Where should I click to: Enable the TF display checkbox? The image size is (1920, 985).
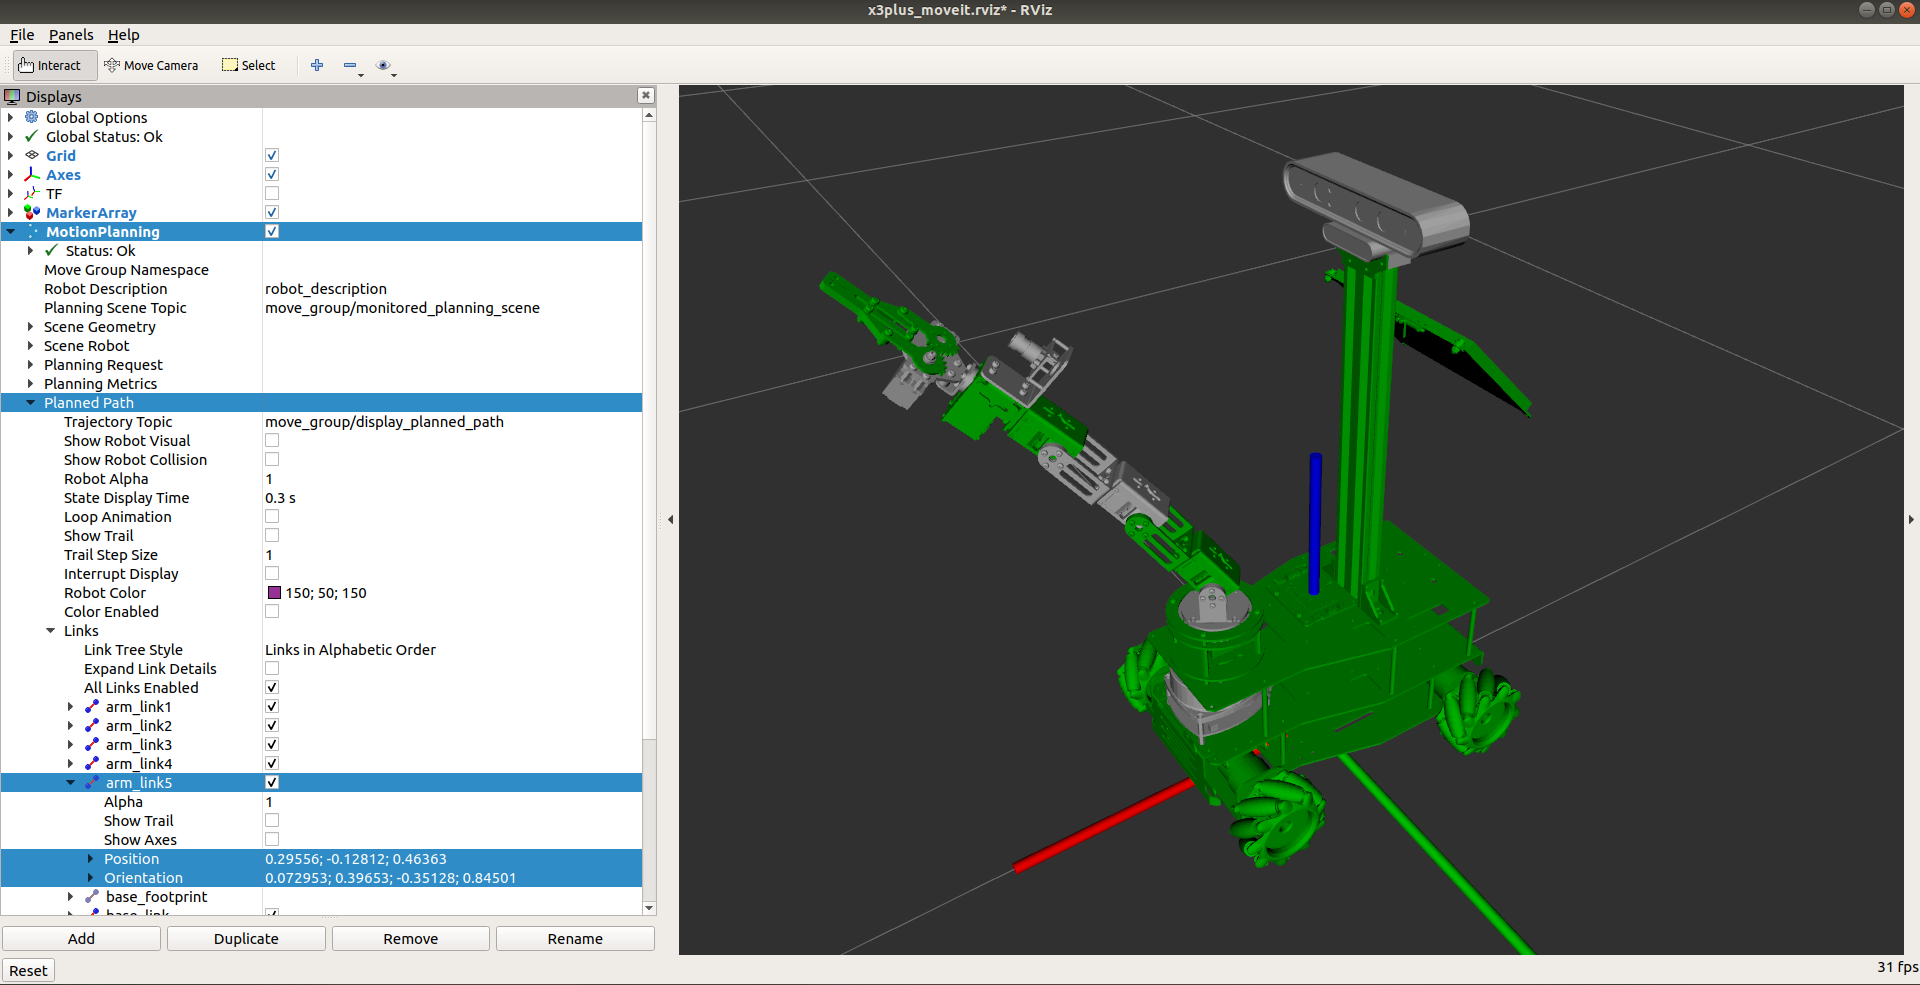(x=272, y=193)
